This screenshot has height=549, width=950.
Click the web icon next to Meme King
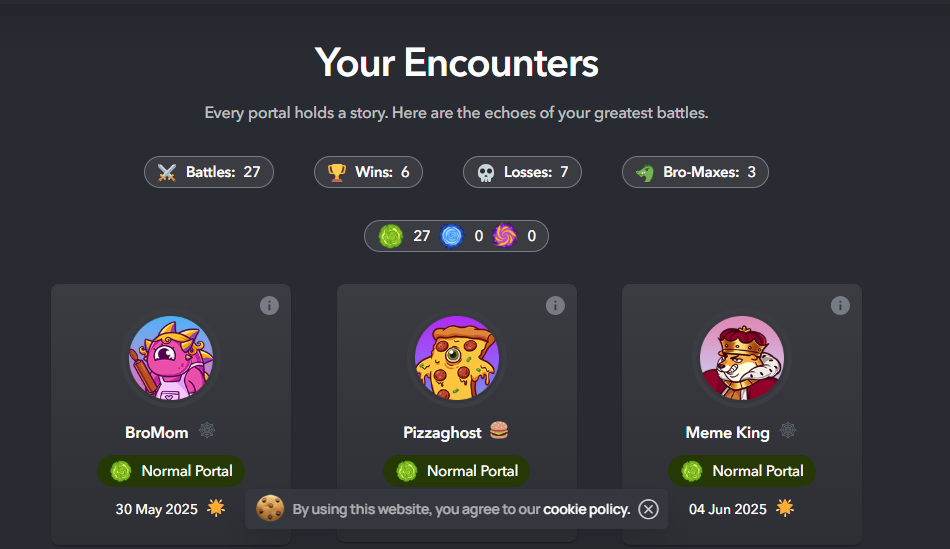tap(788, 431)
